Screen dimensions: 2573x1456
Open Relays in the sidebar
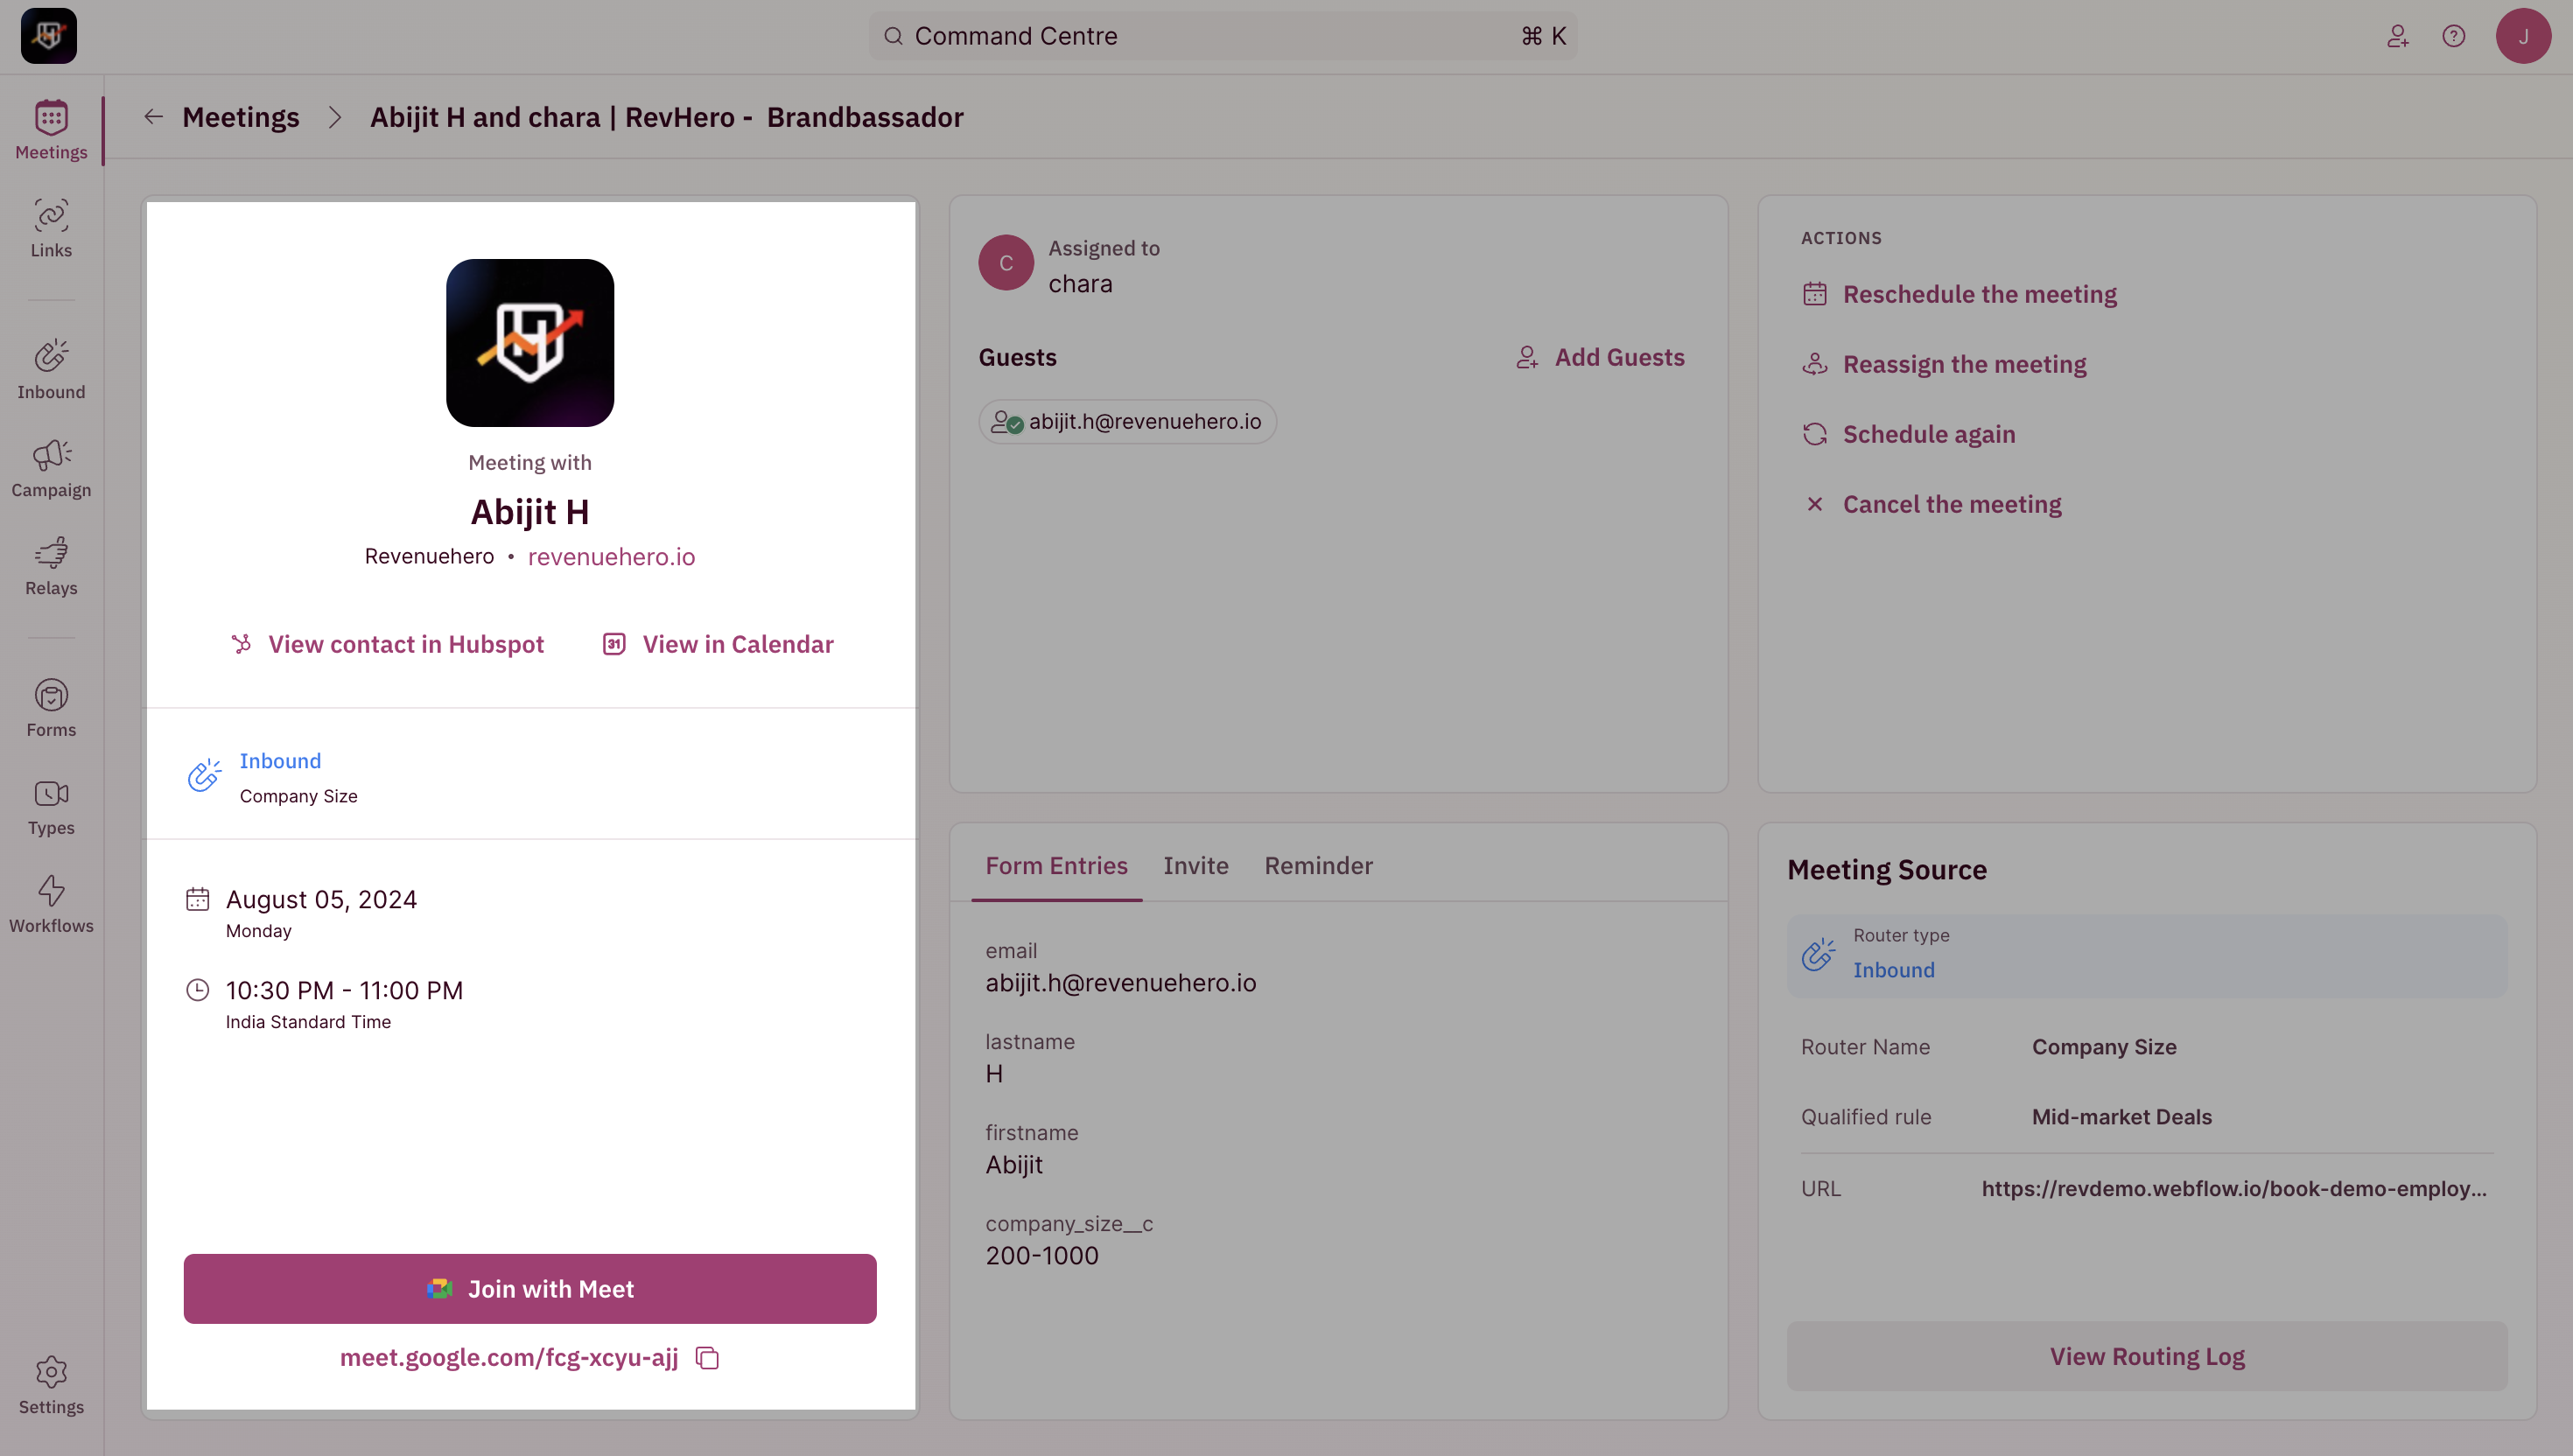[51, 566]
